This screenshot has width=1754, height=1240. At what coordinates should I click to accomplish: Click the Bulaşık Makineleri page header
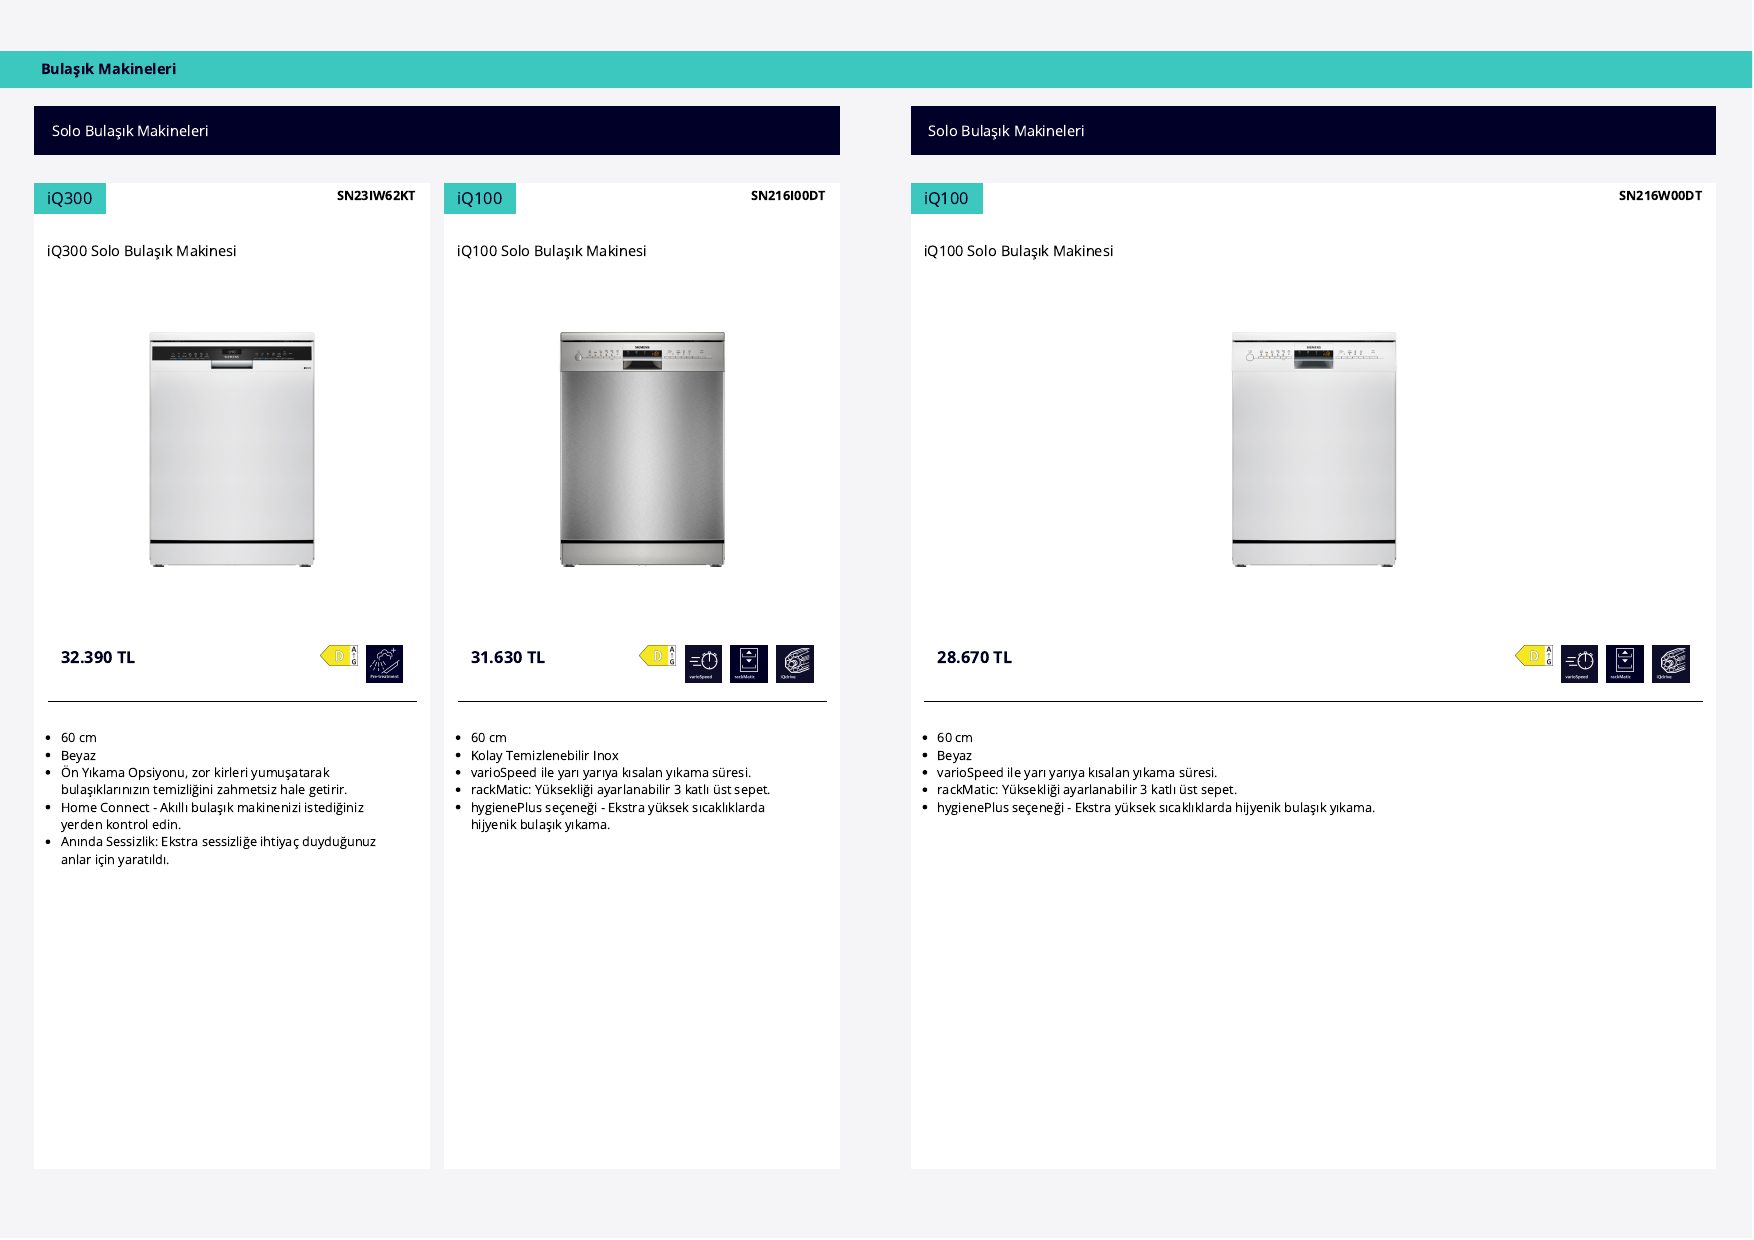pyautogui.click(x=109, y=69)
